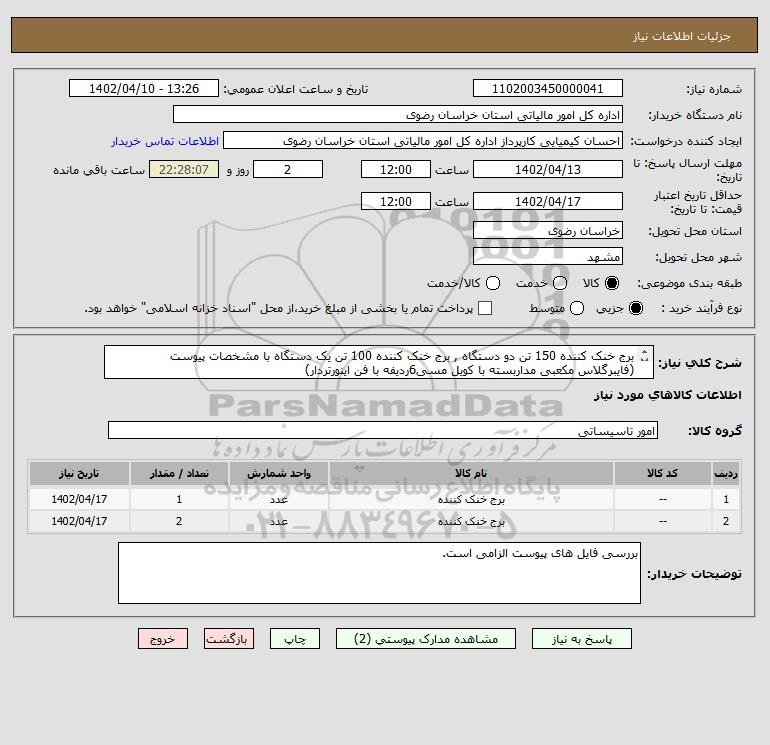Viewport: 770px width, 745px height.
Task: Open مشاهده مدارک پیوستی (2) button
Action: click(x=426, y=639)
